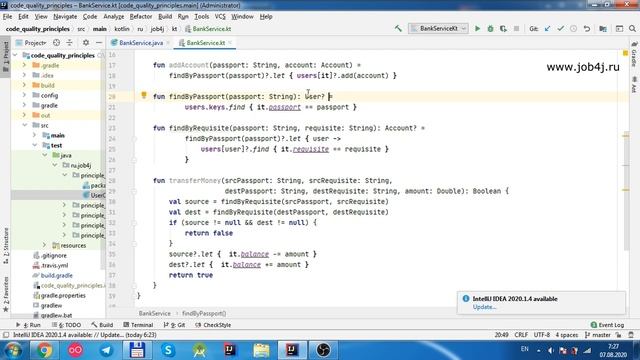The width and height of the screenshot is (640, 360).
Task: Click the UTF-8 encoding in status bar
Action: click(542, 335)
